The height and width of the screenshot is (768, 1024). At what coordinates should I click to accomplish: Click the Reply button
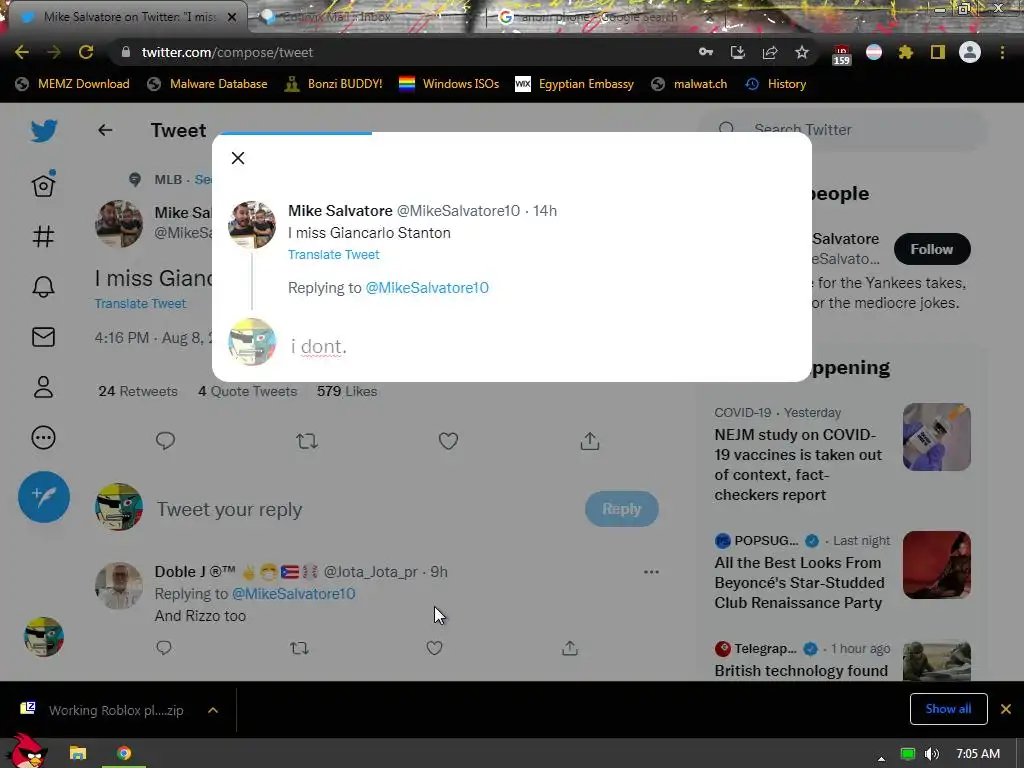(622, 509)
